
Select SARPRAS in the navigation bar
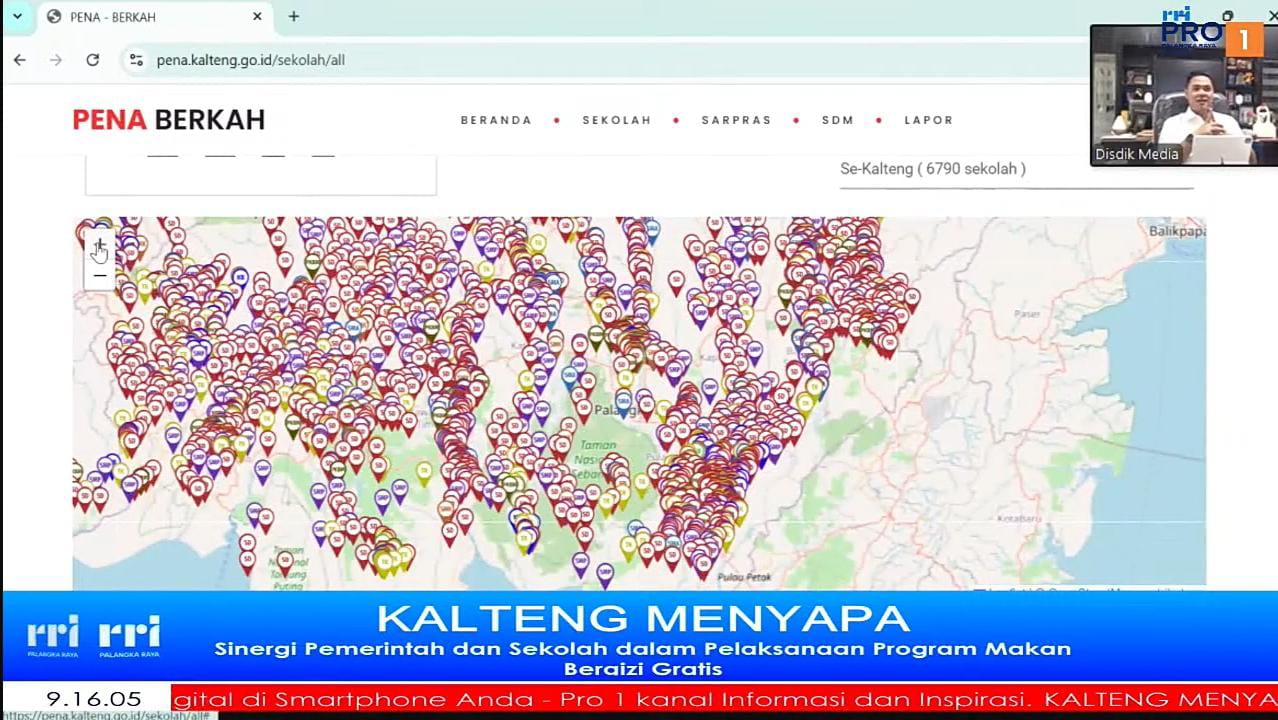click(x=736, y=120)
